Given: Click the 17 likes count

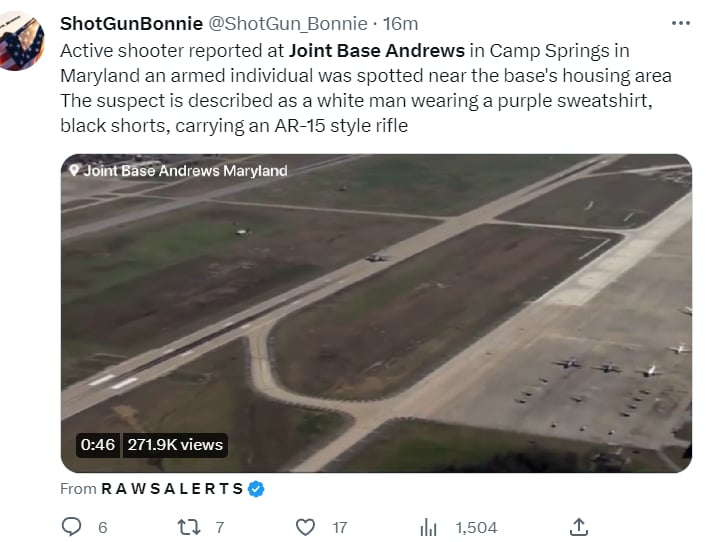Looking at the screenshot, I should pos(340,528).
